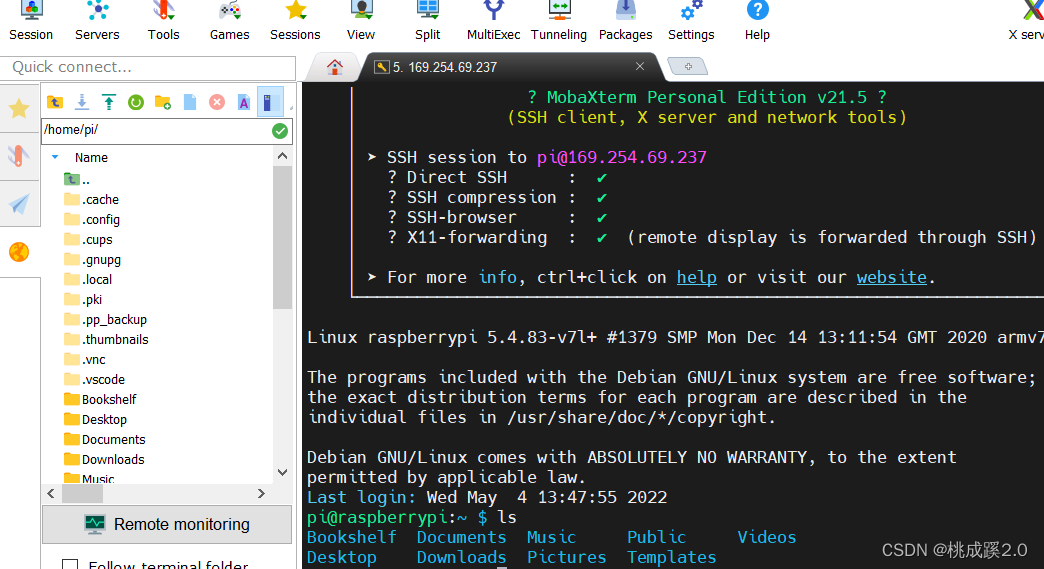
Task: Download selected files icon
Action: [82, 102]
